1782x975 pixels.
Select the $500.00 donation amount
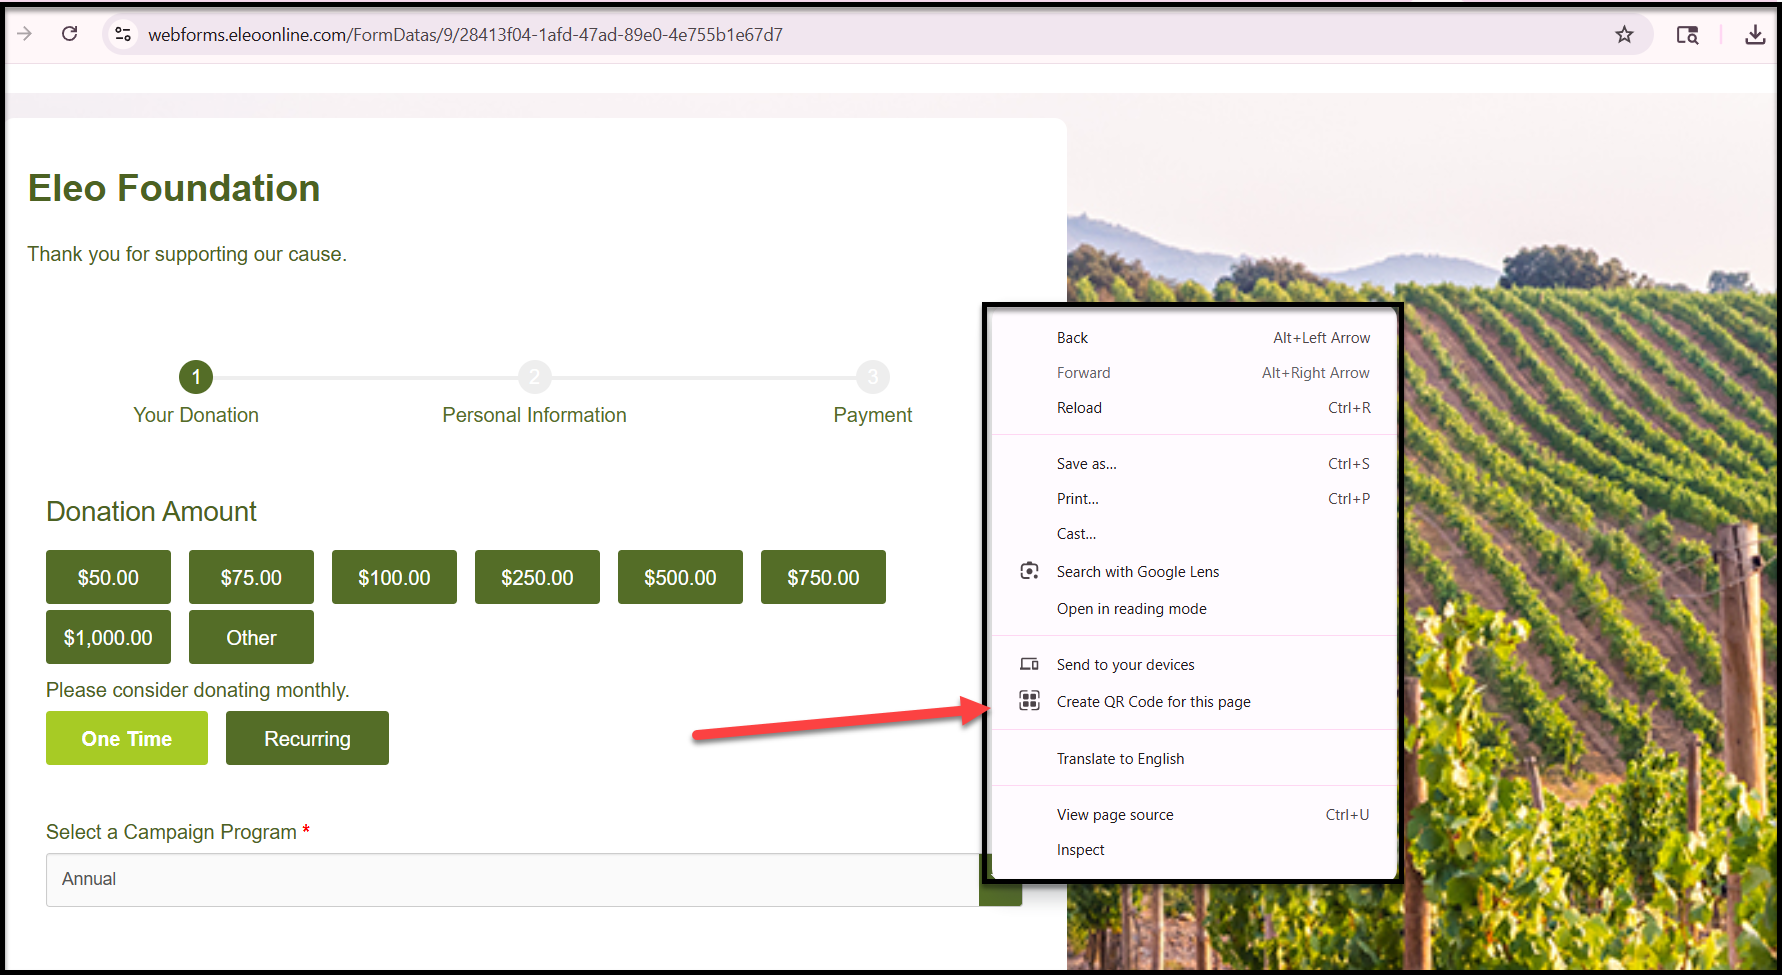[x=680, y=577]
